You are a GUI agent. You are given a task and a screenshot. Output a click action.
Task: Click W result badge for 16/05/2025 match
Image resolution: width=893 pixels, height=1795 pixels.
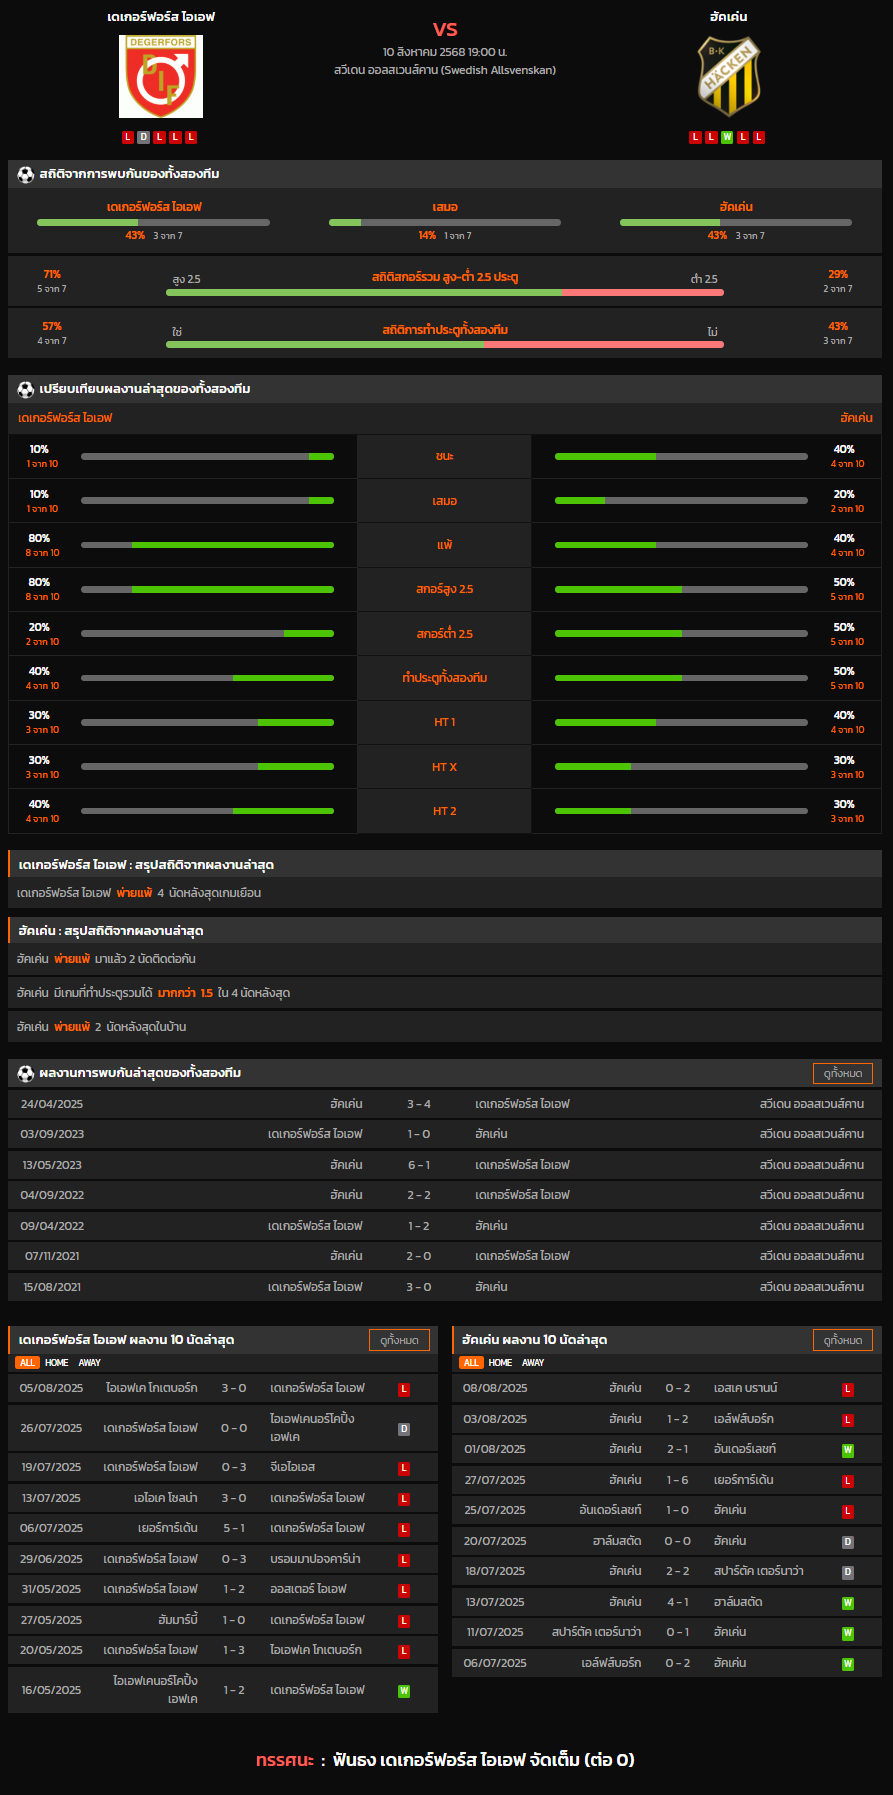[404, 1691]
